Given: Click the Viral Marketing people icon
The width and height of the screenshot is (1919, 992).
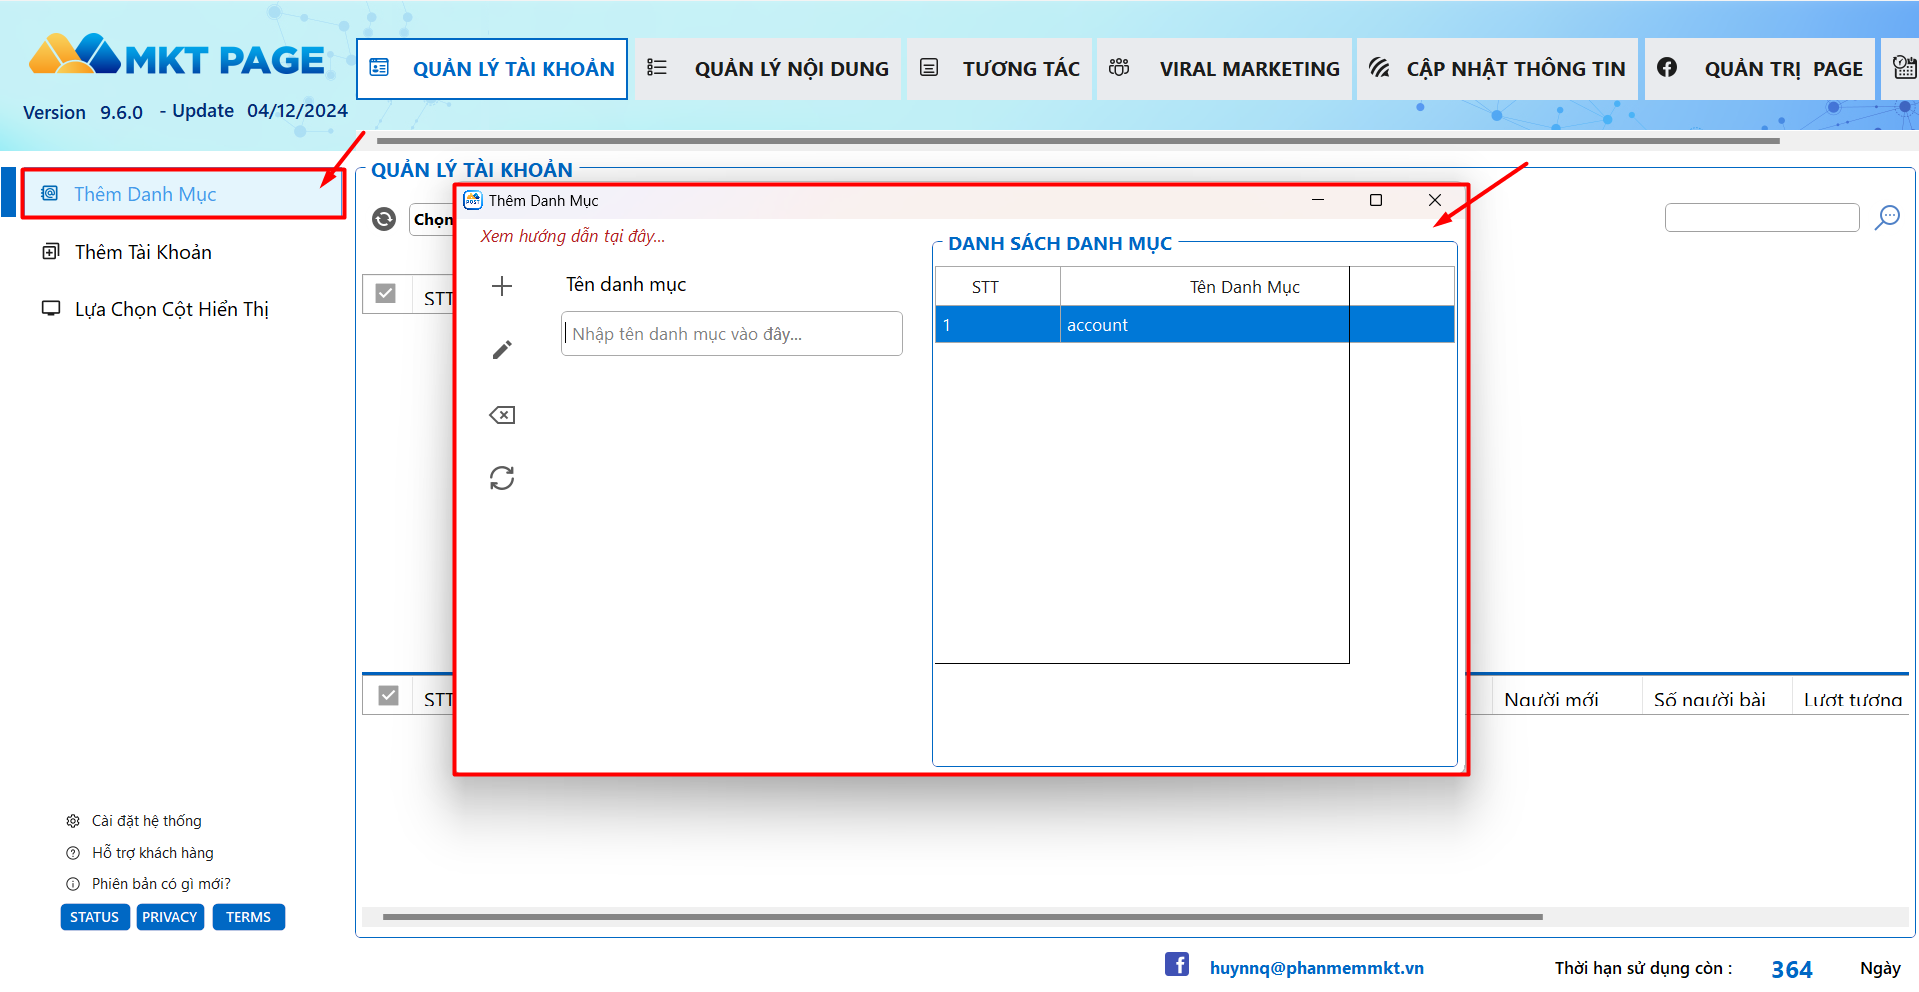Looking at the screenshot, I should click(x=1119, y=67).
